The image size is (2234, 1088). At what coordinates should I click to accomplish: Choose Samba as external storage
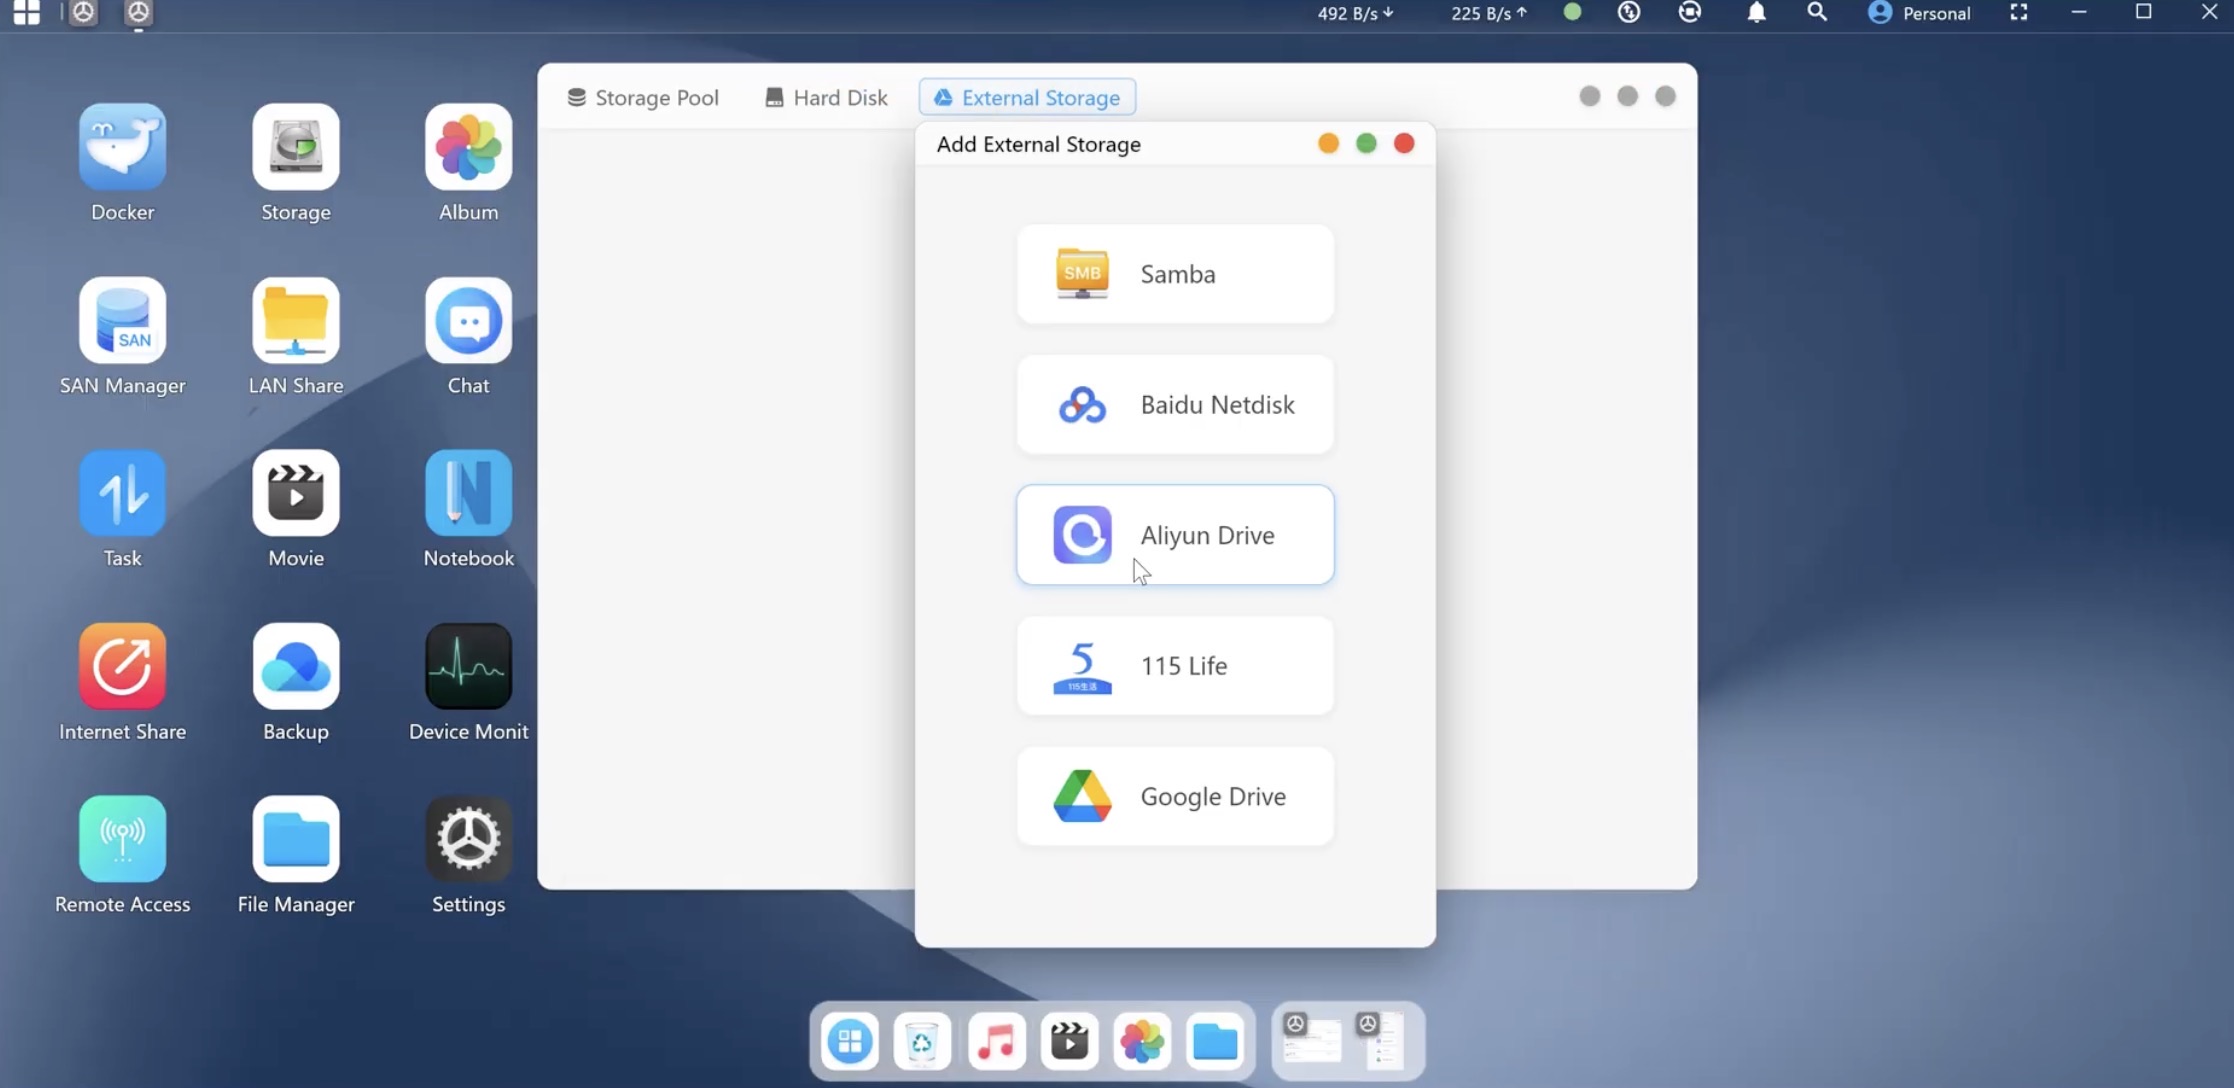click(1175, 274)
